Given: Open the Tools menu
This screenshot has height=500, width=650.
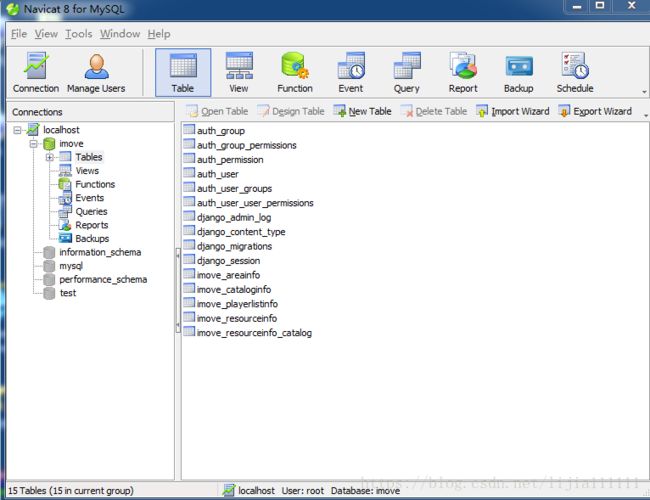Looking at the screenshot, I should [x=78, y=34].
